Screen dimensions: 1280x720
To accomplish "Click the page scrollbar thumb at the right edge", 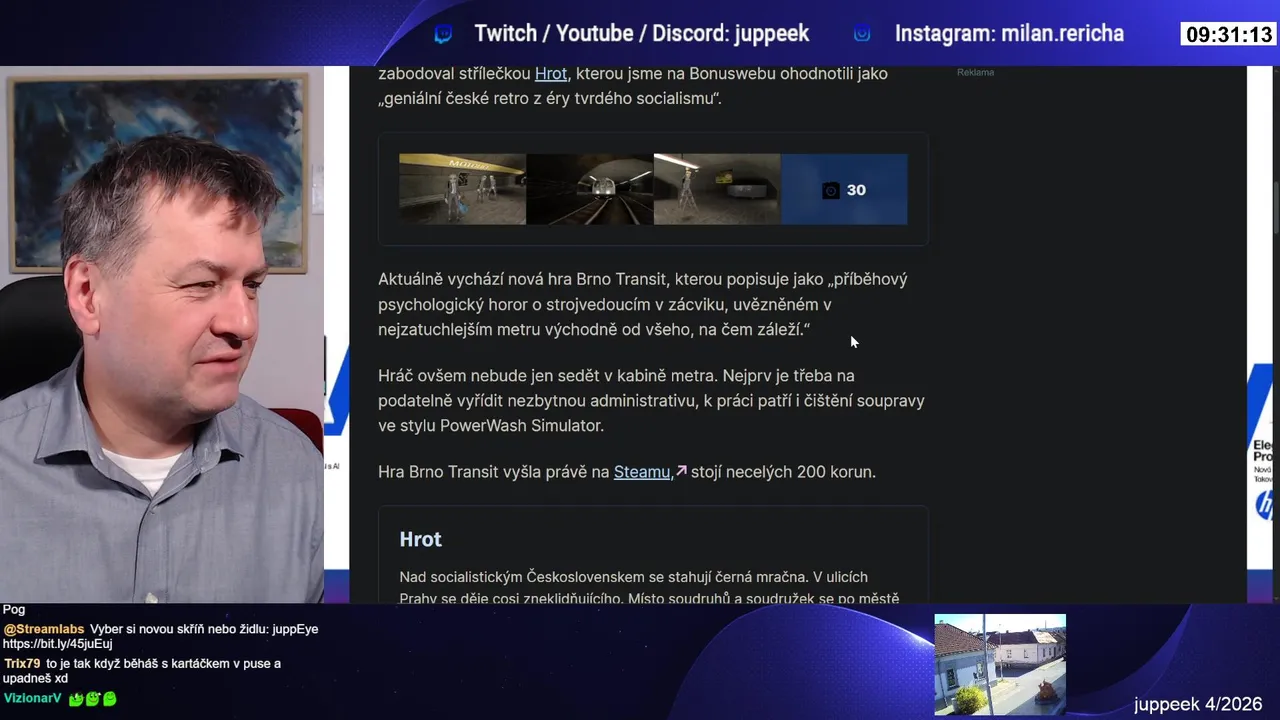I will point(1274,206).
